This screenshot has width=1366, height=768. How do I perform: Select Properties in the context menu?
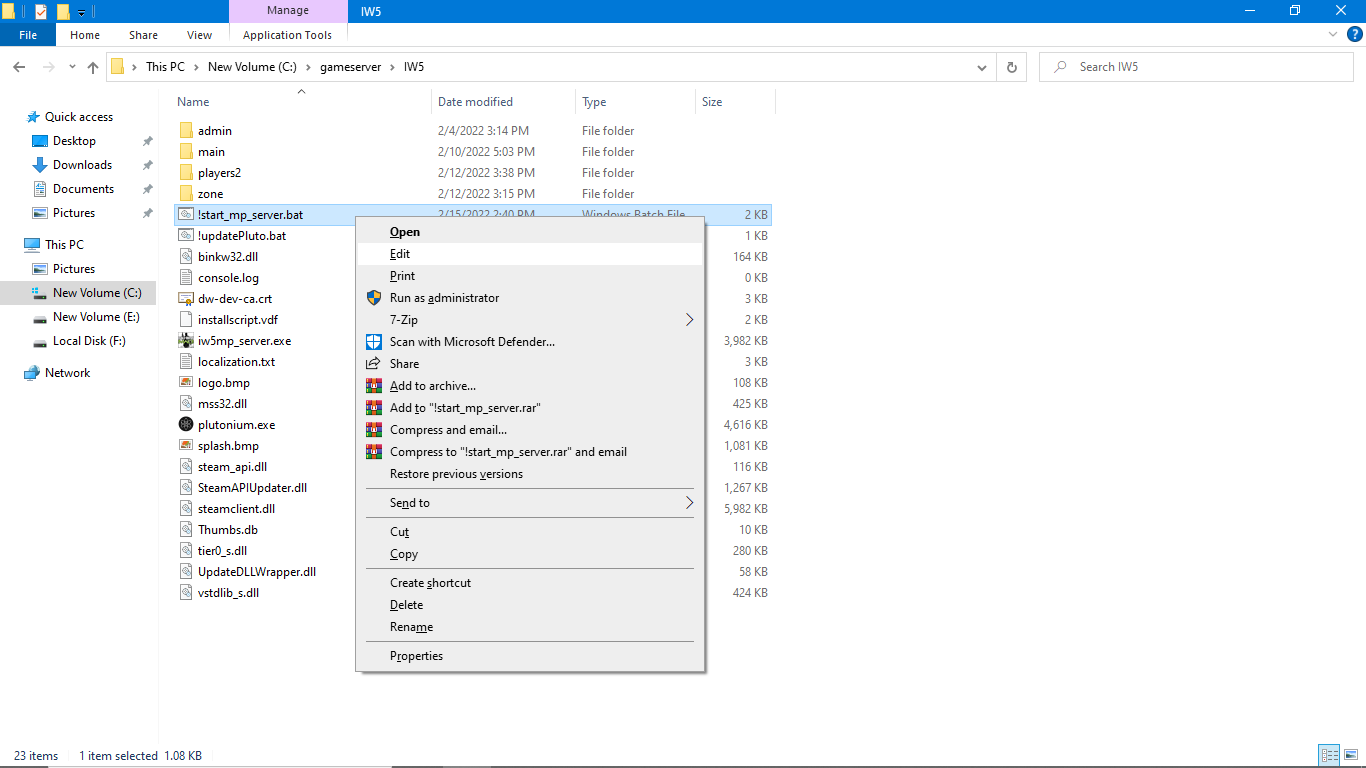(416, 656)
